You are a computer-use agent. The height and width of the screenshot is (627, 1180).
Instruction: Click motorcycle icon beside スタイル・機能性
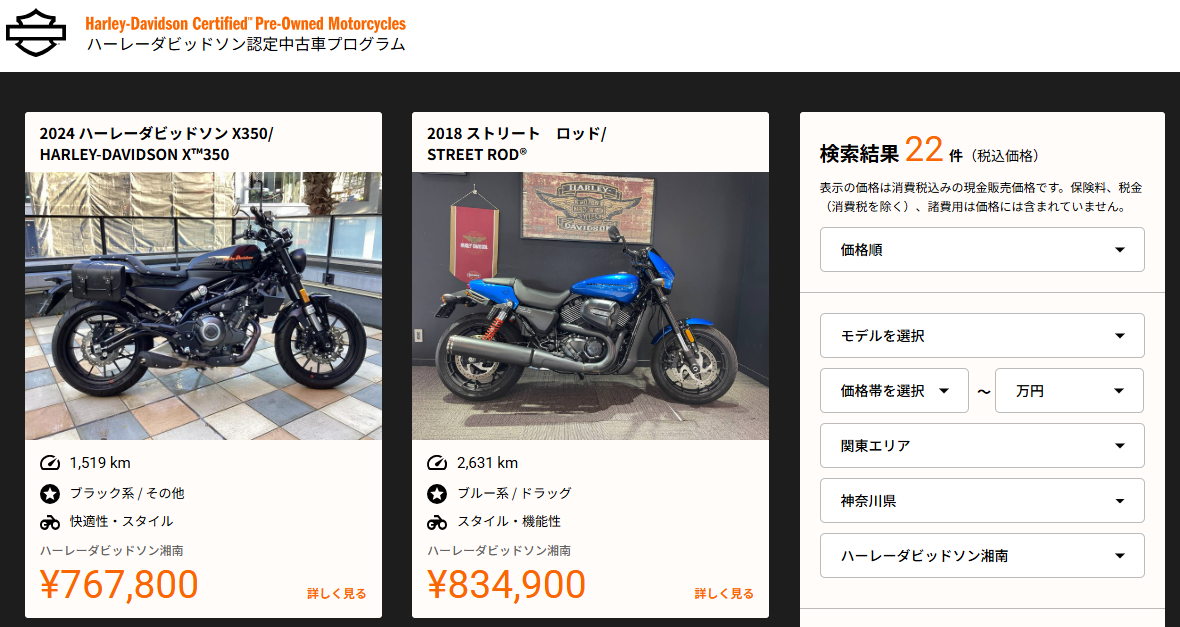[x=437, y=522]
